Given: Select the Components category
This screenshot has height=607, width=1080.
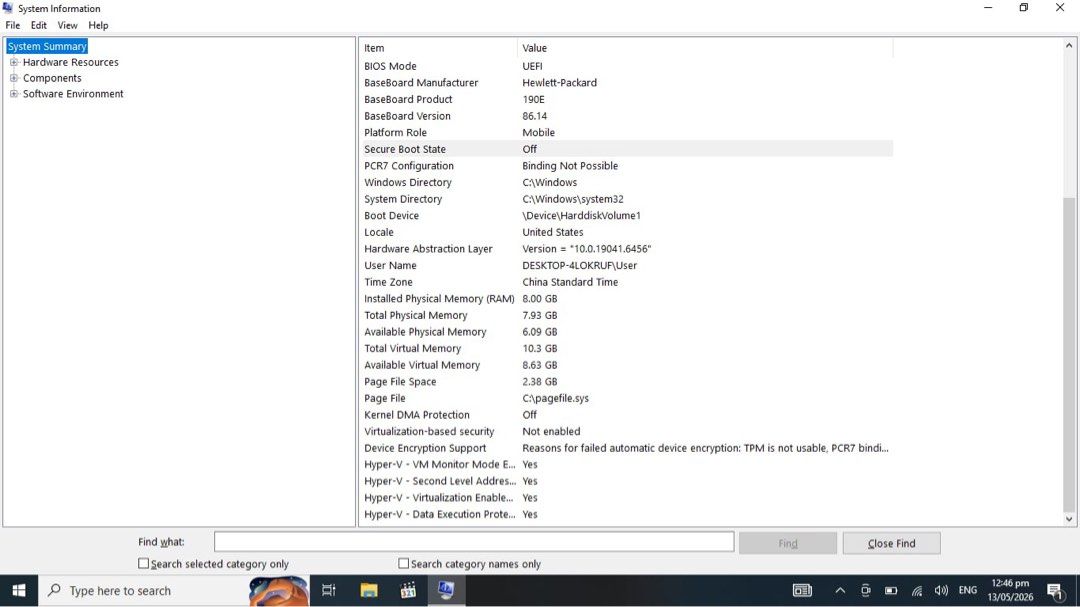Looking at the screenshot, I should point(52,78).
